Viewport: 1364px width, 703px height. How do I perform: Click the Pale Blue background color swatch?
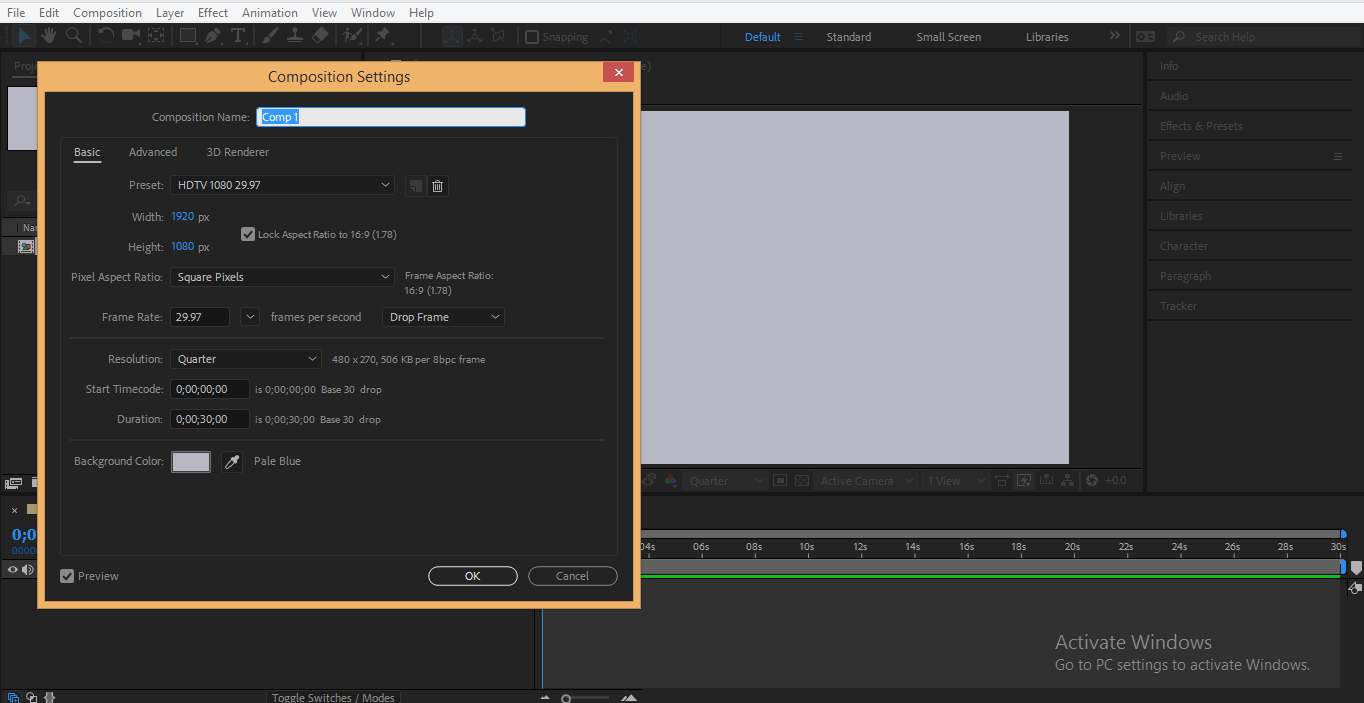pos(190,461)
